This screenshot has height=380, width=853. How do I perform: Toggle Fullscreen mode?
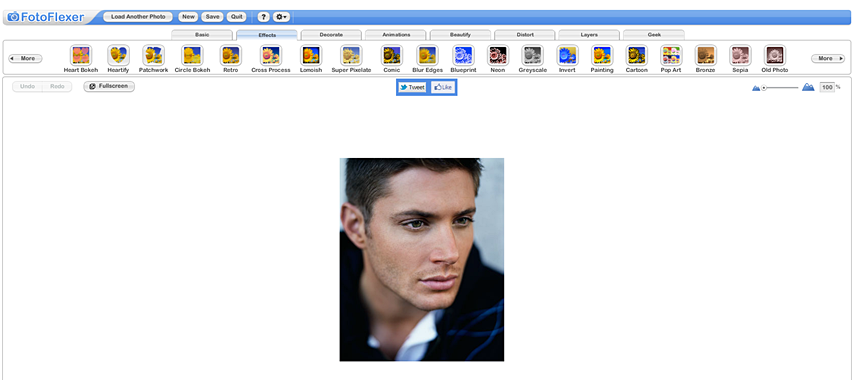coord(109,86)
